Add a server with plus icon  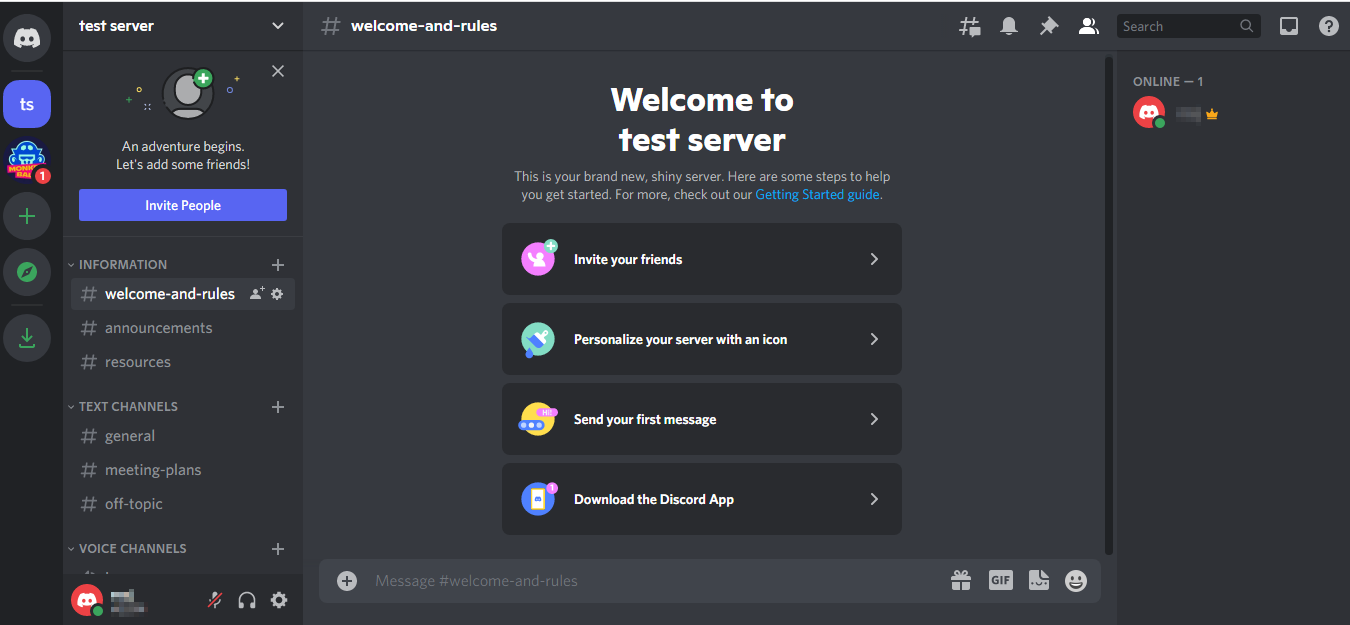27,216
